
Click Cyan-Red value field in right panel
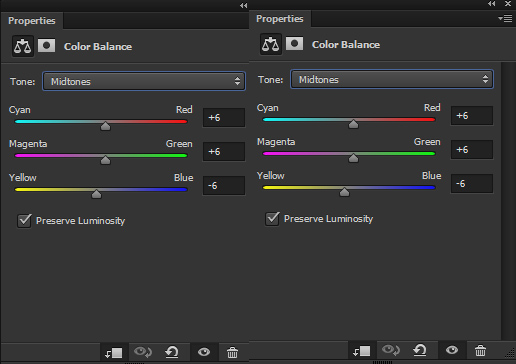(x=472, y=115)
